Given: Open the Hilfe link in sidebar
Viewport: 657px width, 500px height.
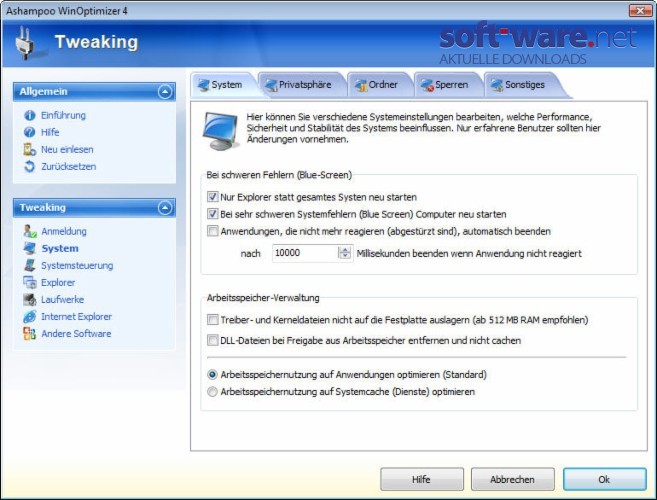Looking at the screenshot, I should [x=50, y=132].
